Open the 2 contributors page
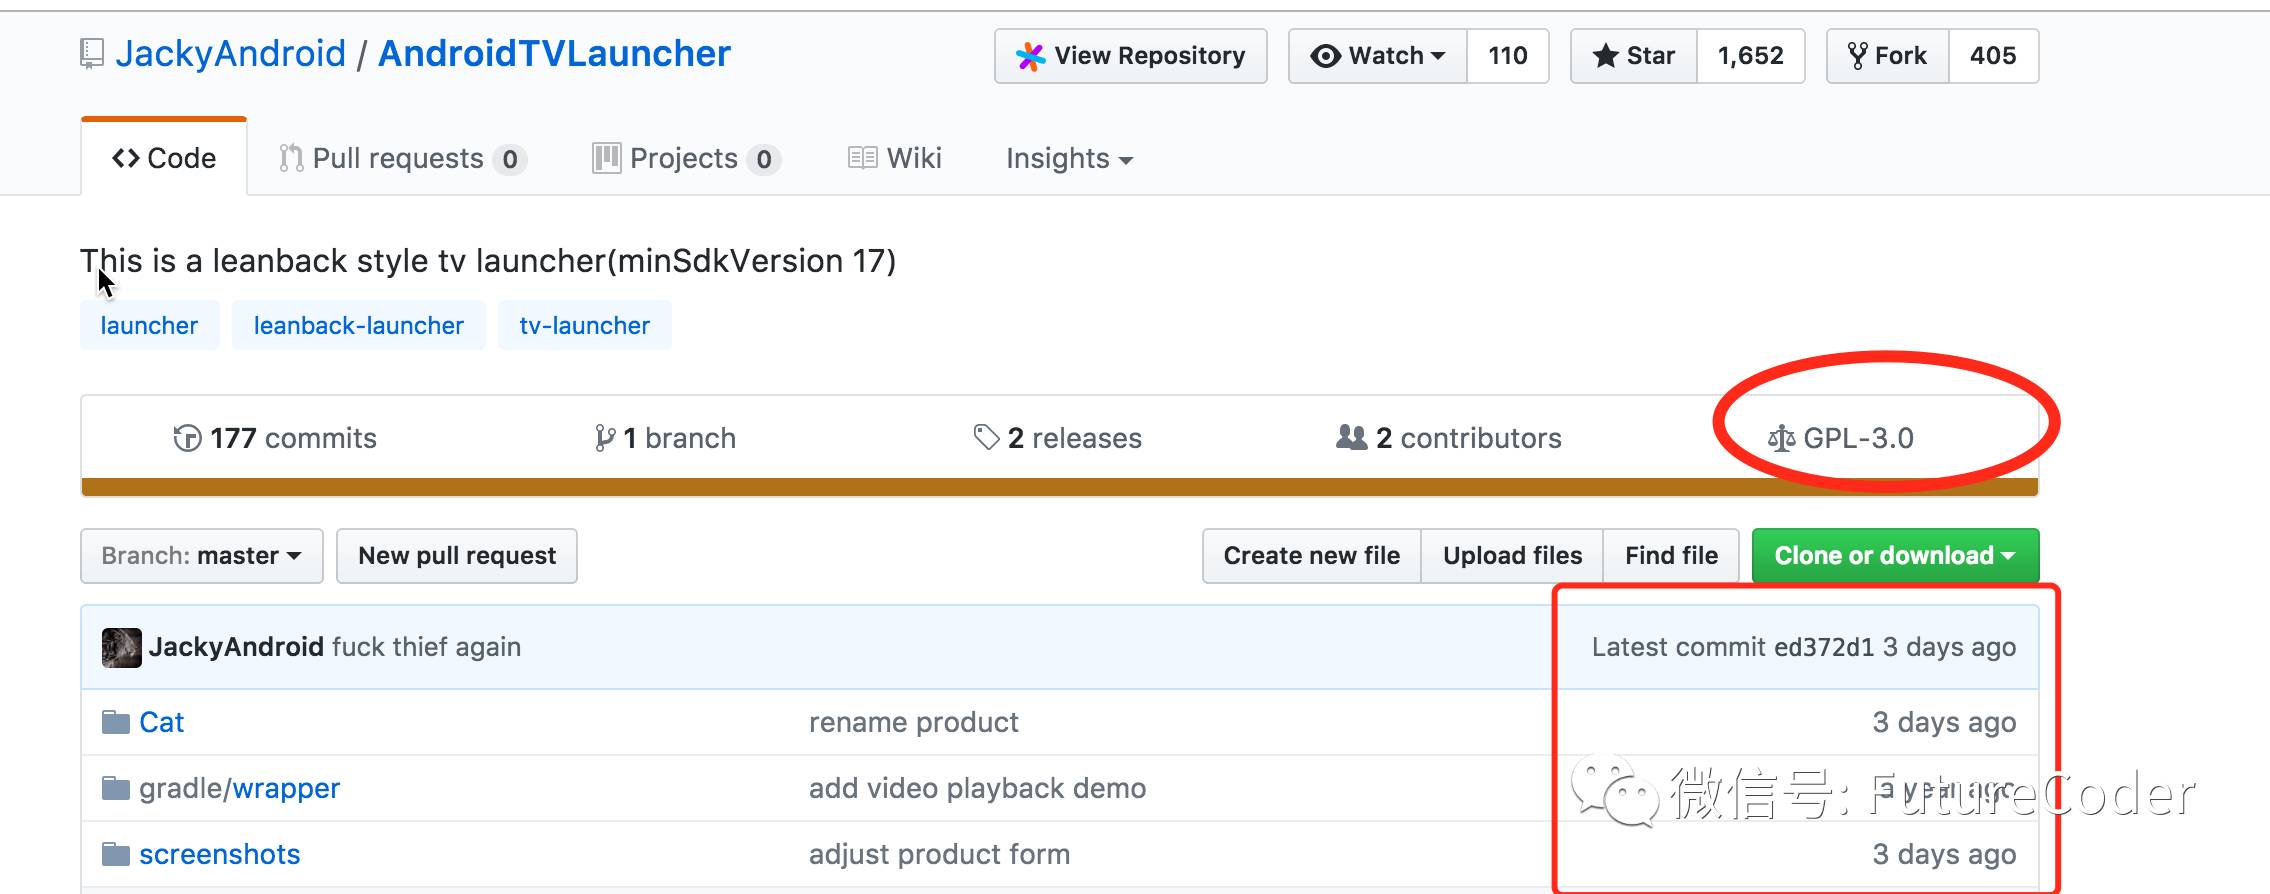 click(1449, 438)
